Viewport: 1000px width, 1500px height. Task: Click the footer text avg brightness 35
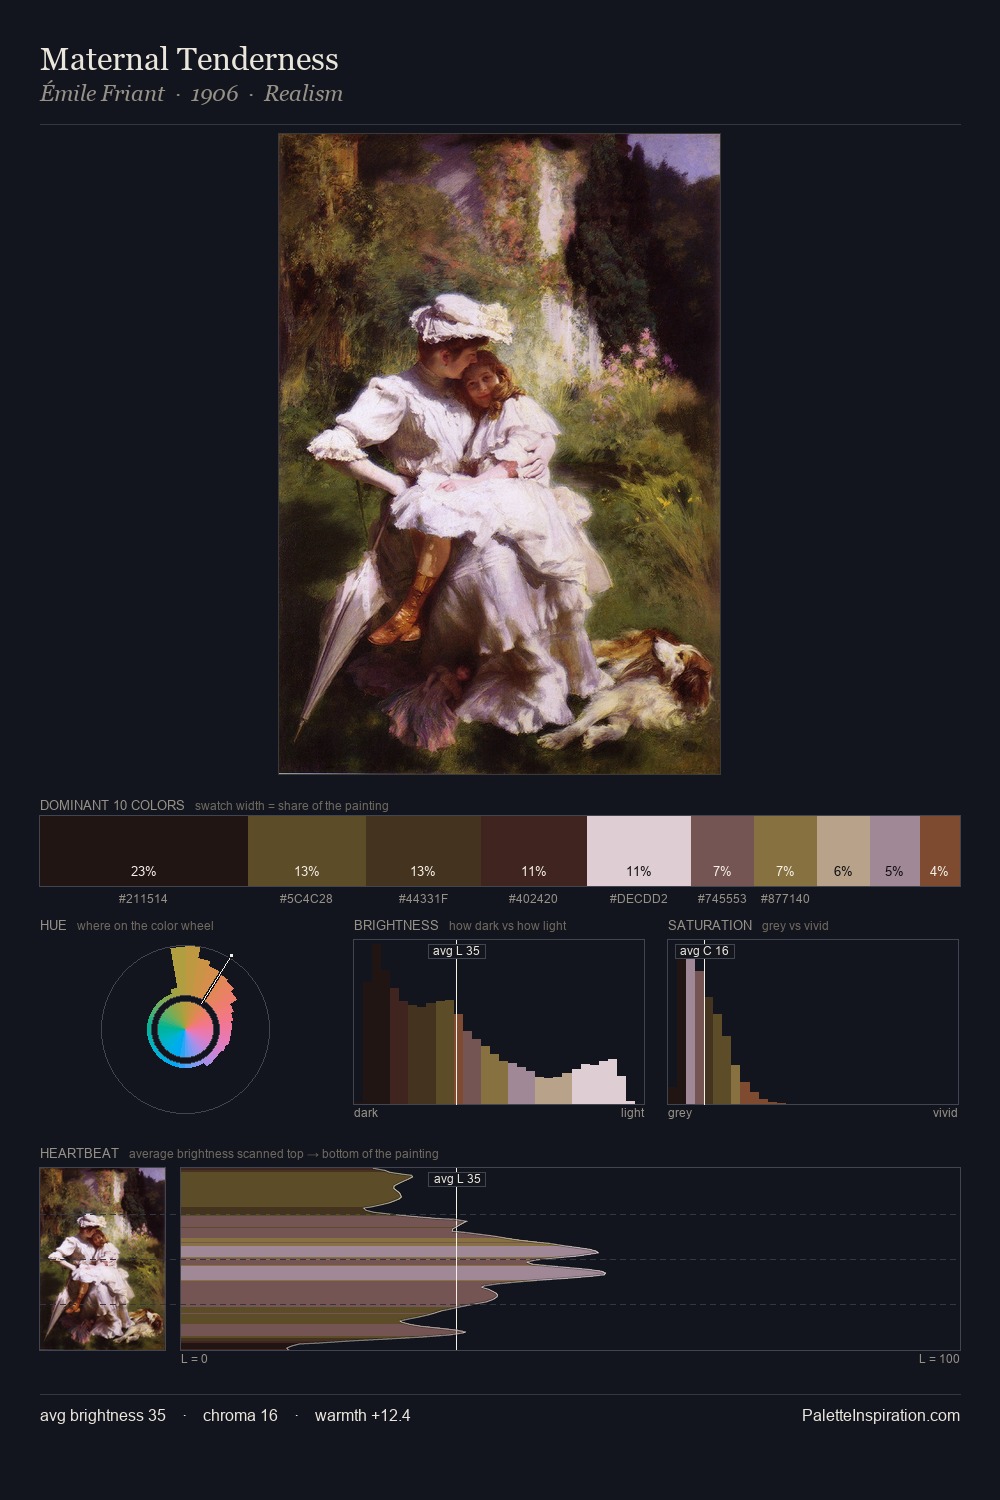coord(103,1416)
